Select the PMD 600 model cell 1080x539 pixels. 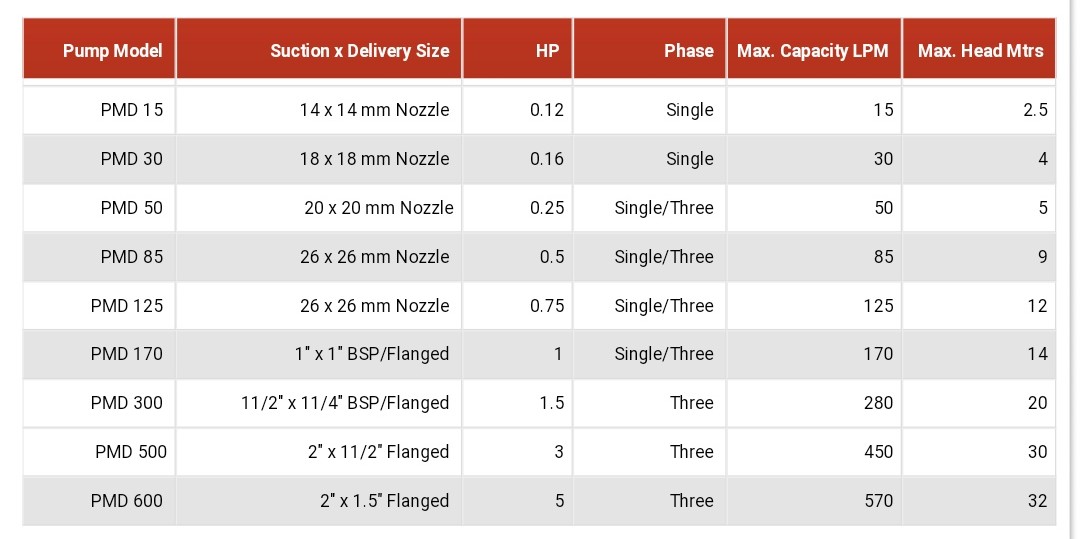pyautogui.click(x=126, y=501)
